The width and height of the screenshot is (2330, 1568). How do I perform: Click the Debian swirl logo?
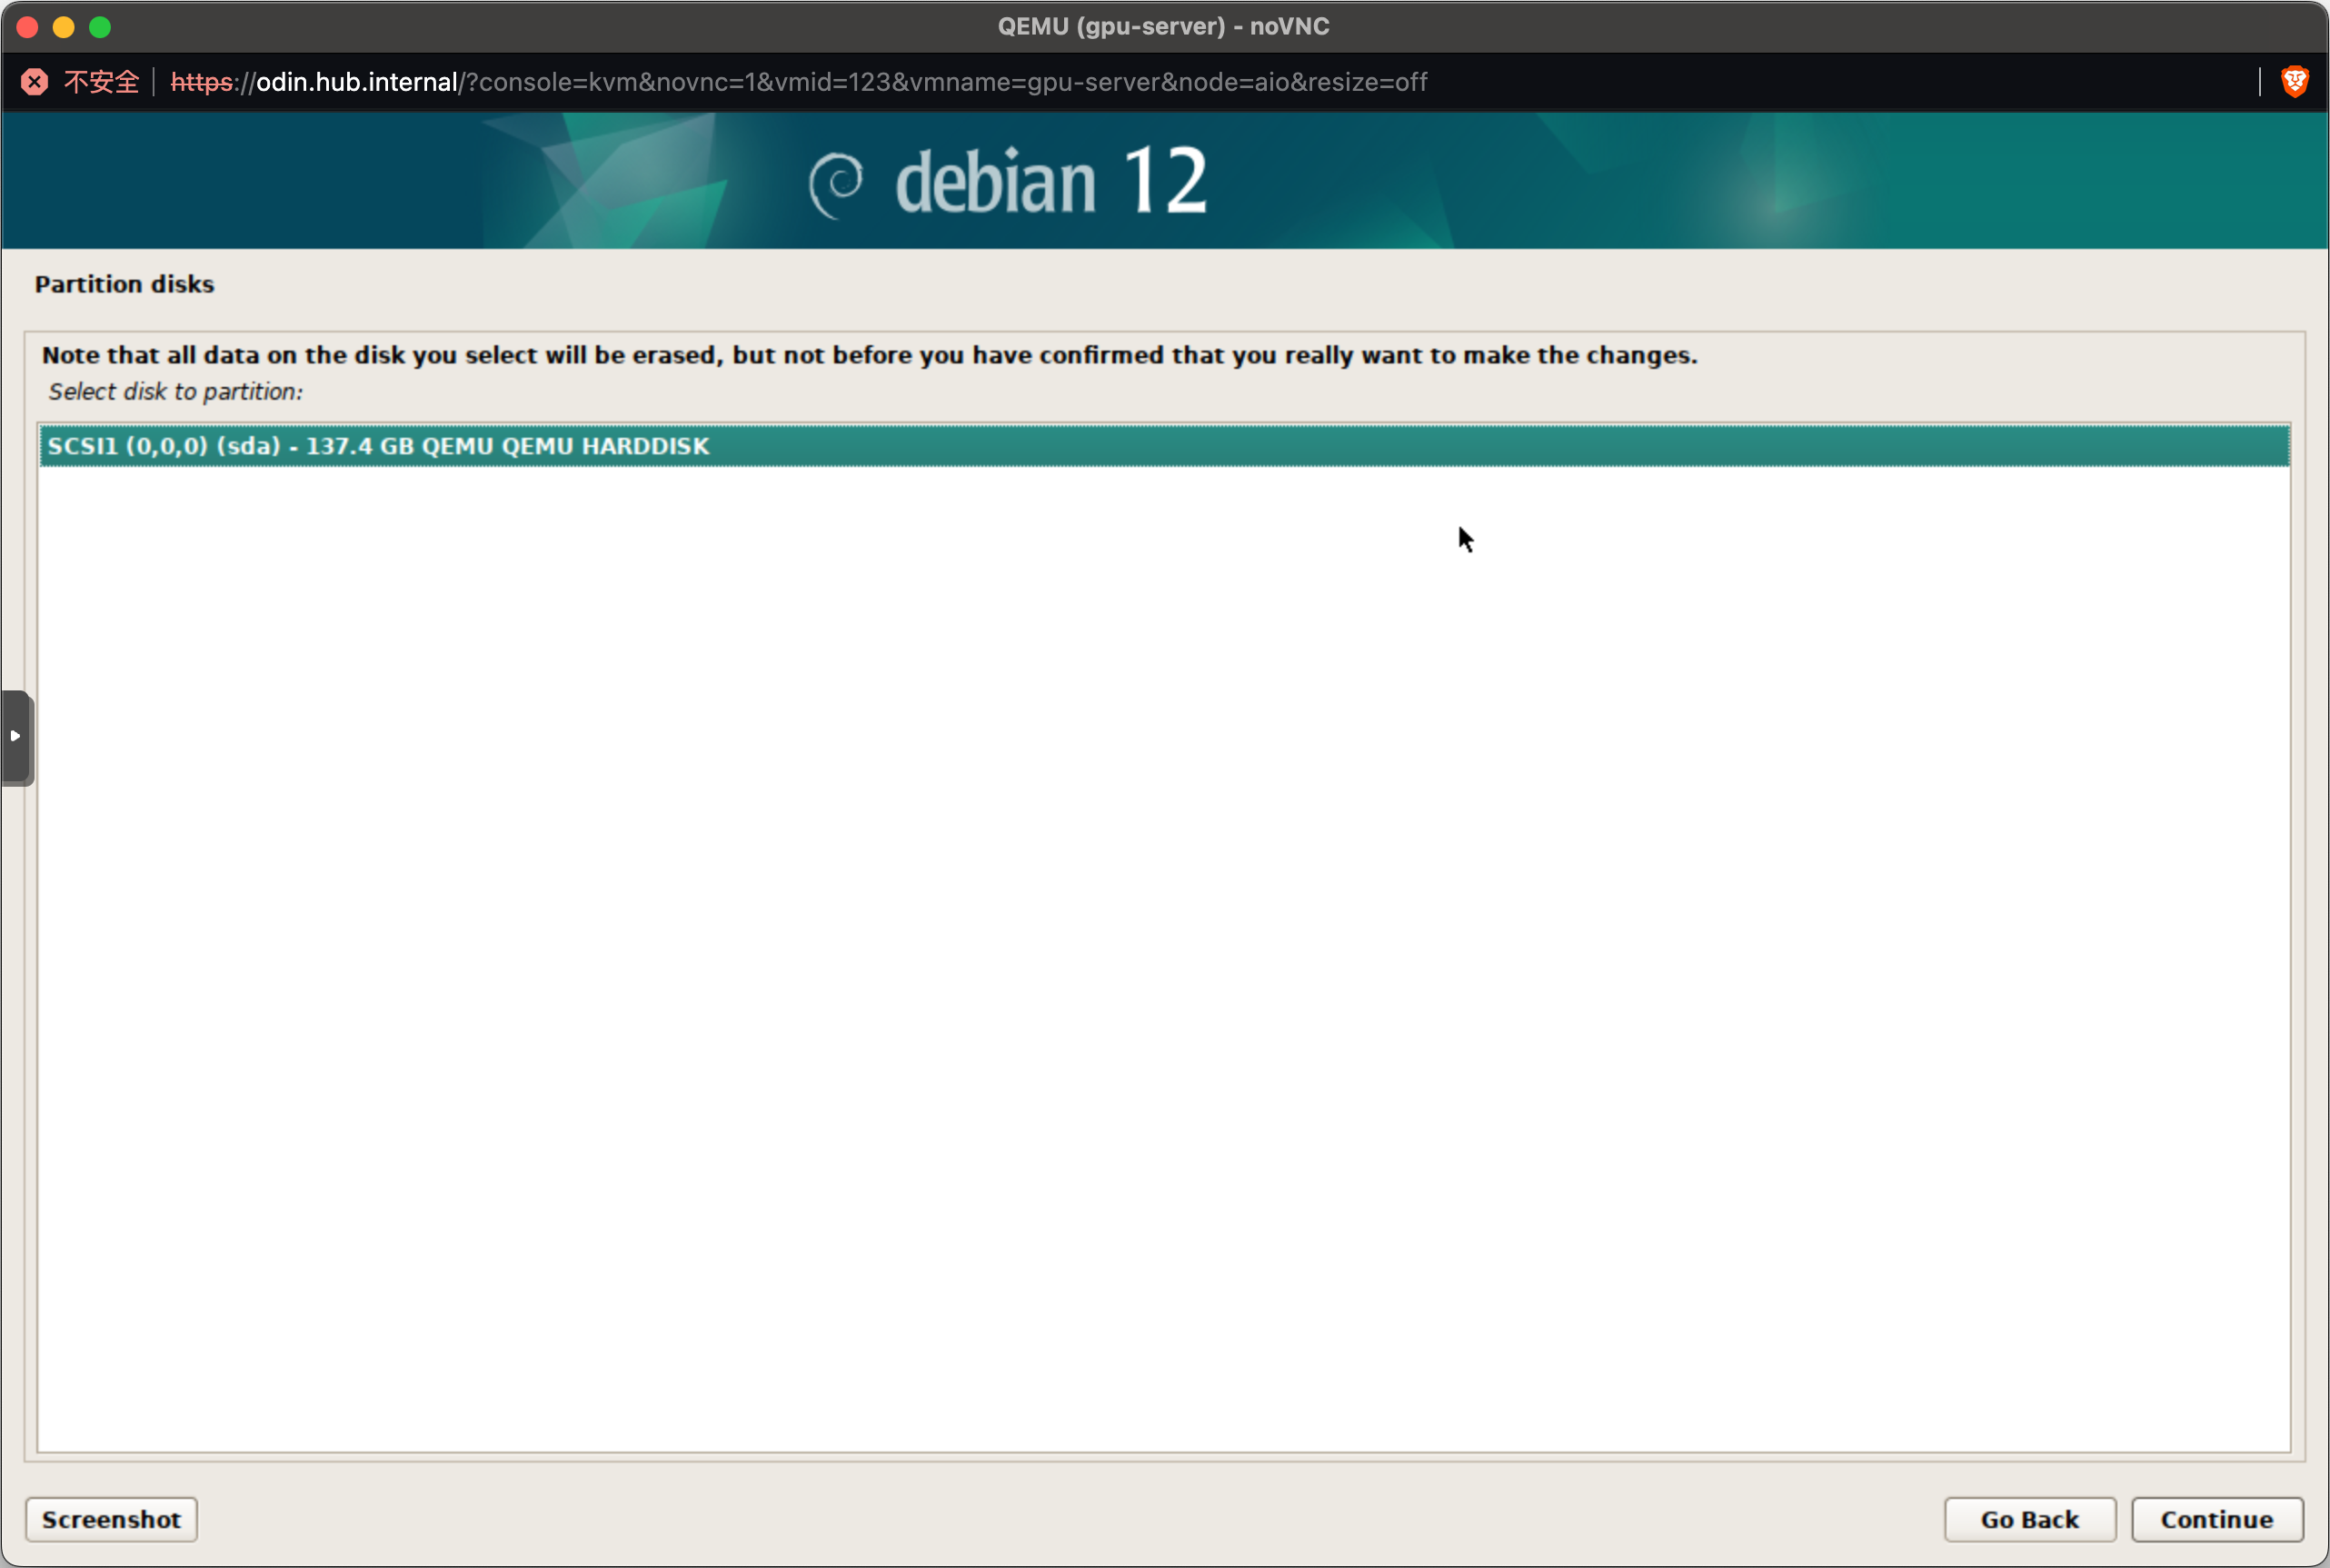point(836,184)
